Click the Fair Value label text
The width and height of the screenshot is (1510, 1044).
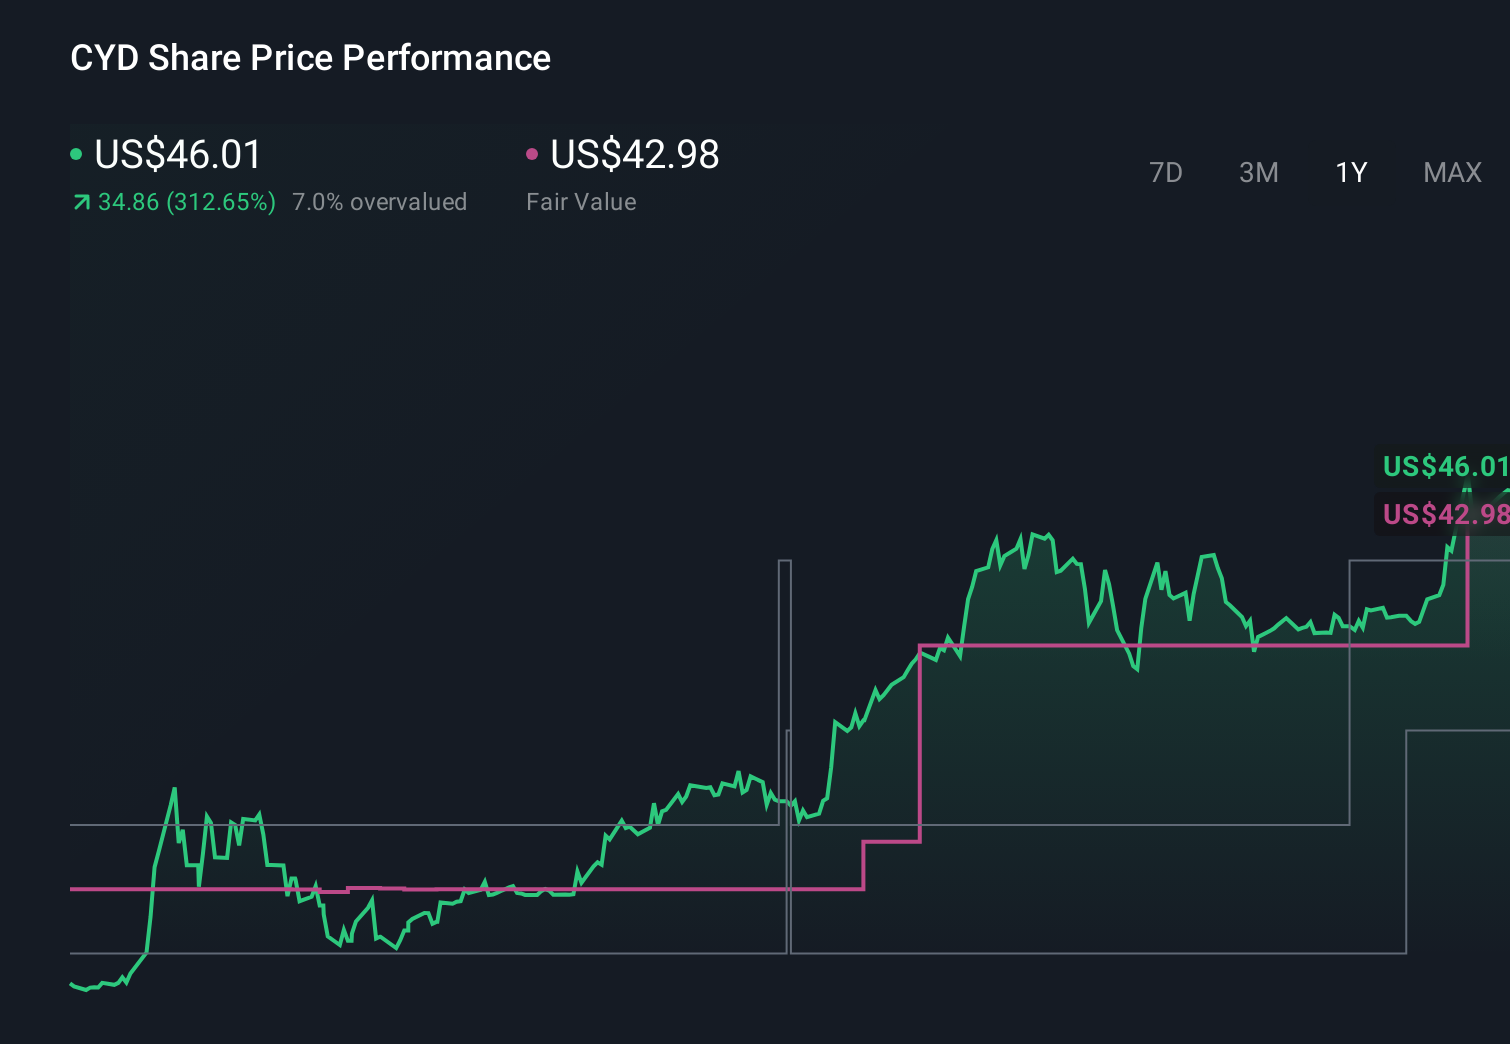(580, 201)
